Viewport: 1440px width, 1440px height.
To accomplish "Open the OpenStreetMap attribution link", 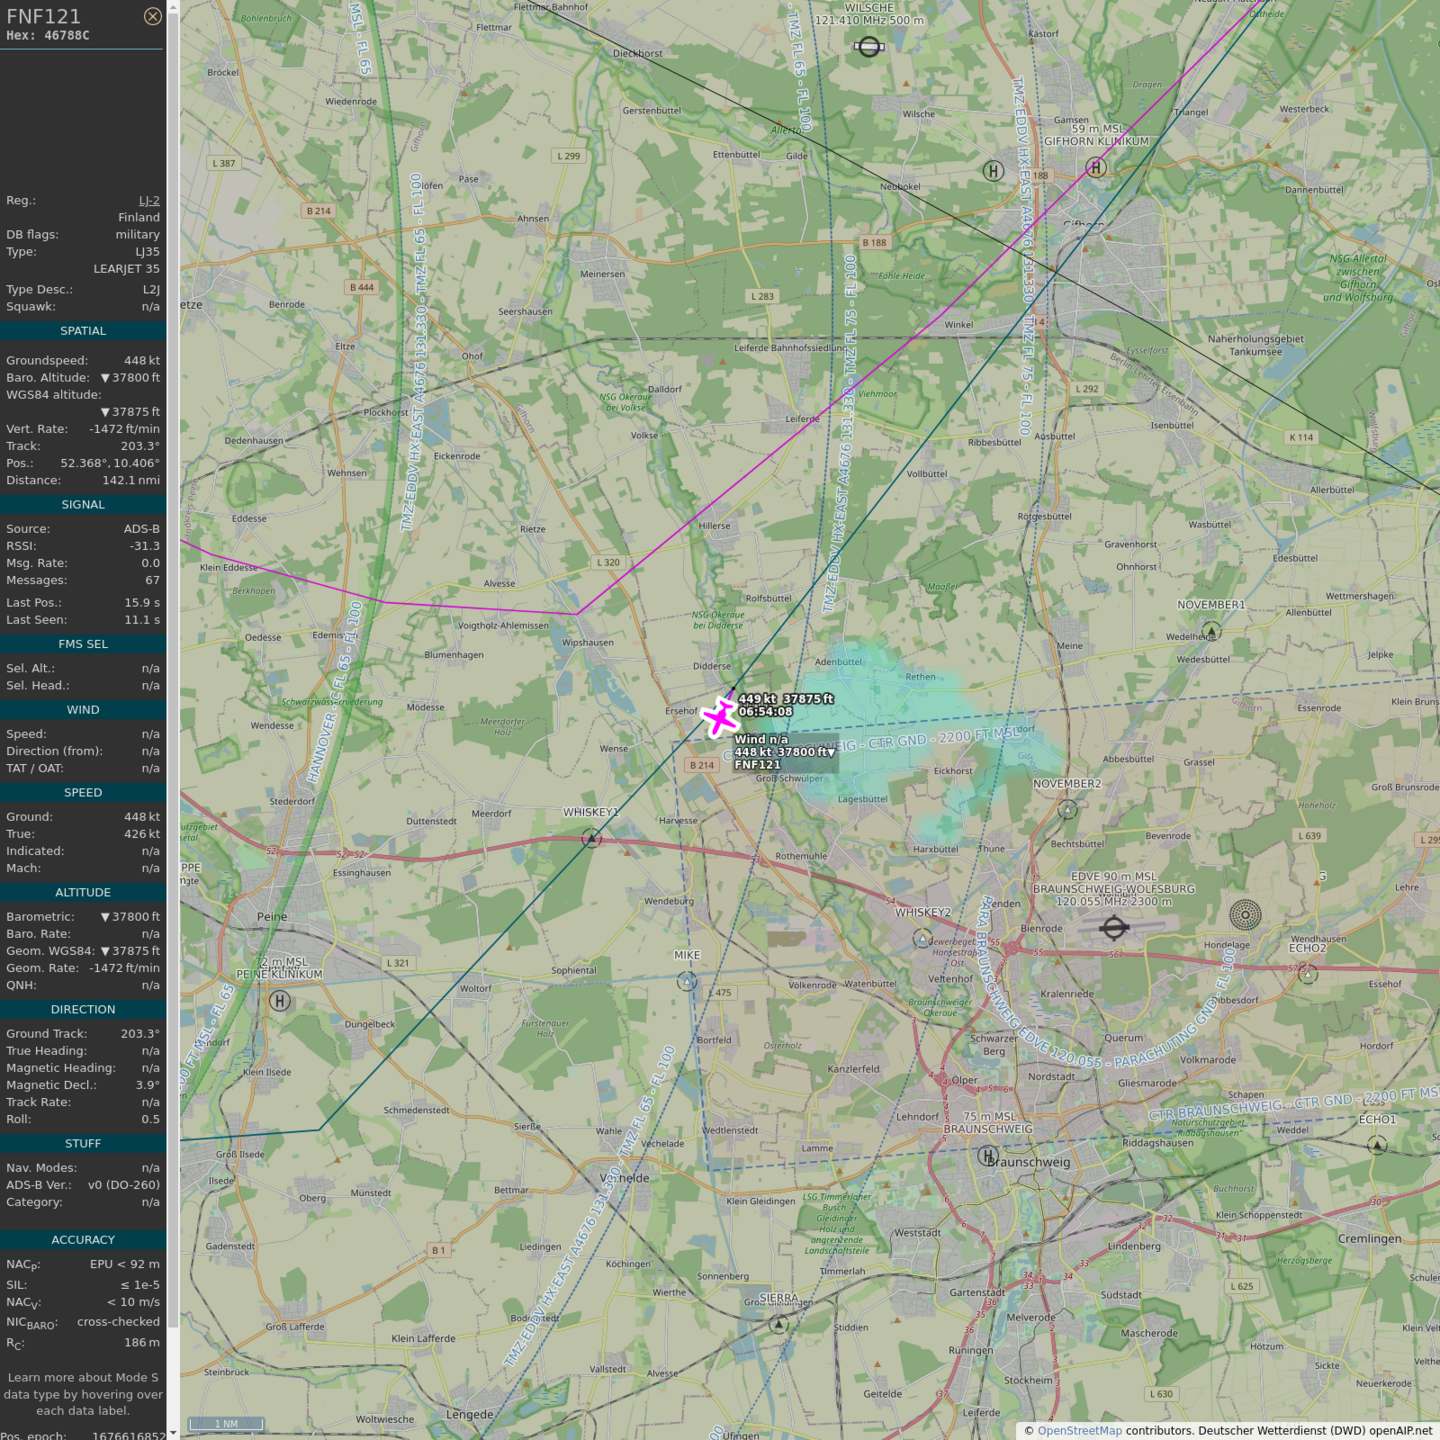I will tap(1079, 1431).
